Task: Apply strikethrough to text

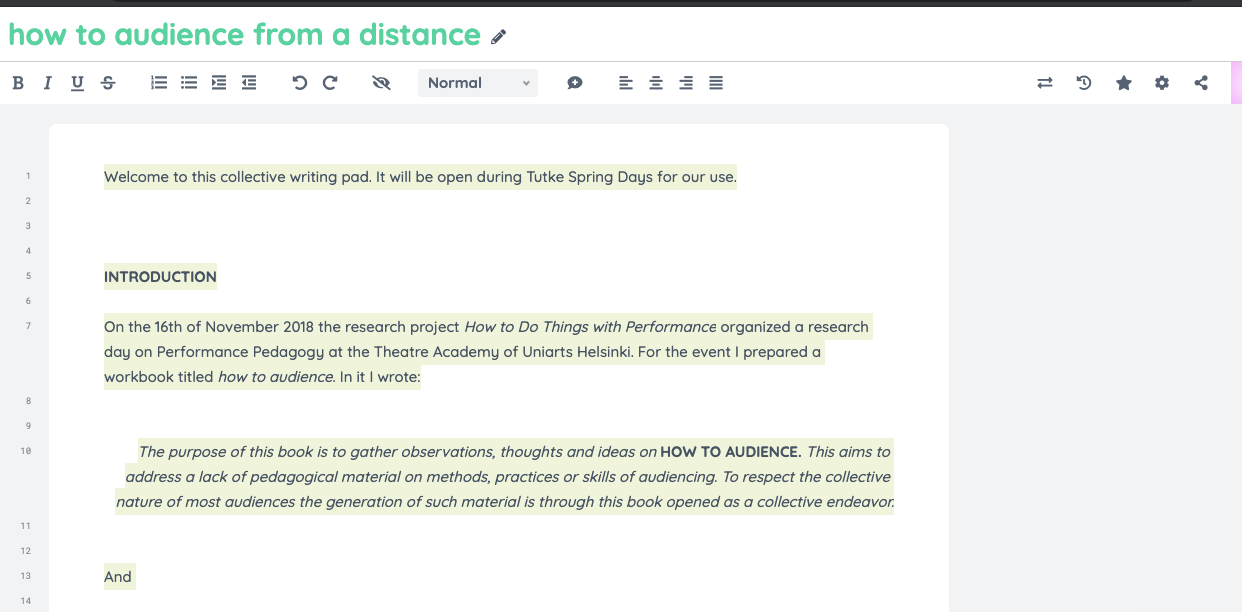Action: click(108, 83)
